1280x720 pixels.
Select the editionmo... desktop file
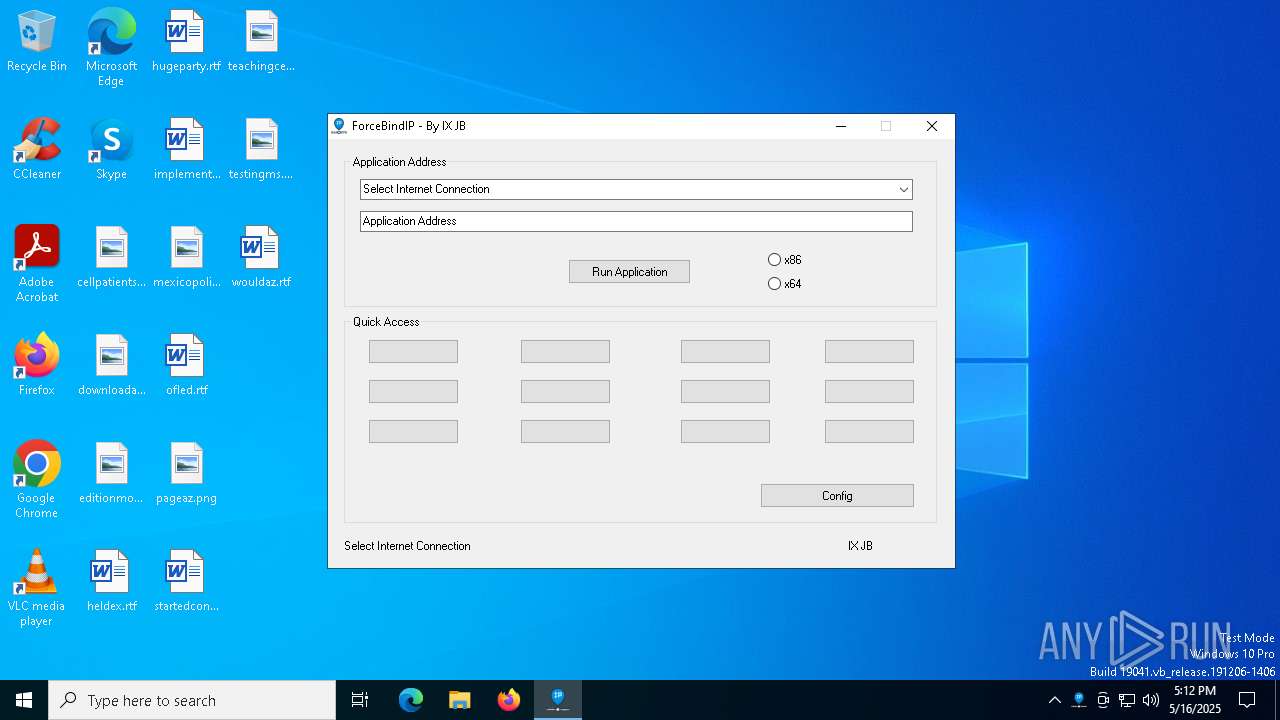click(x=111, y=474)
